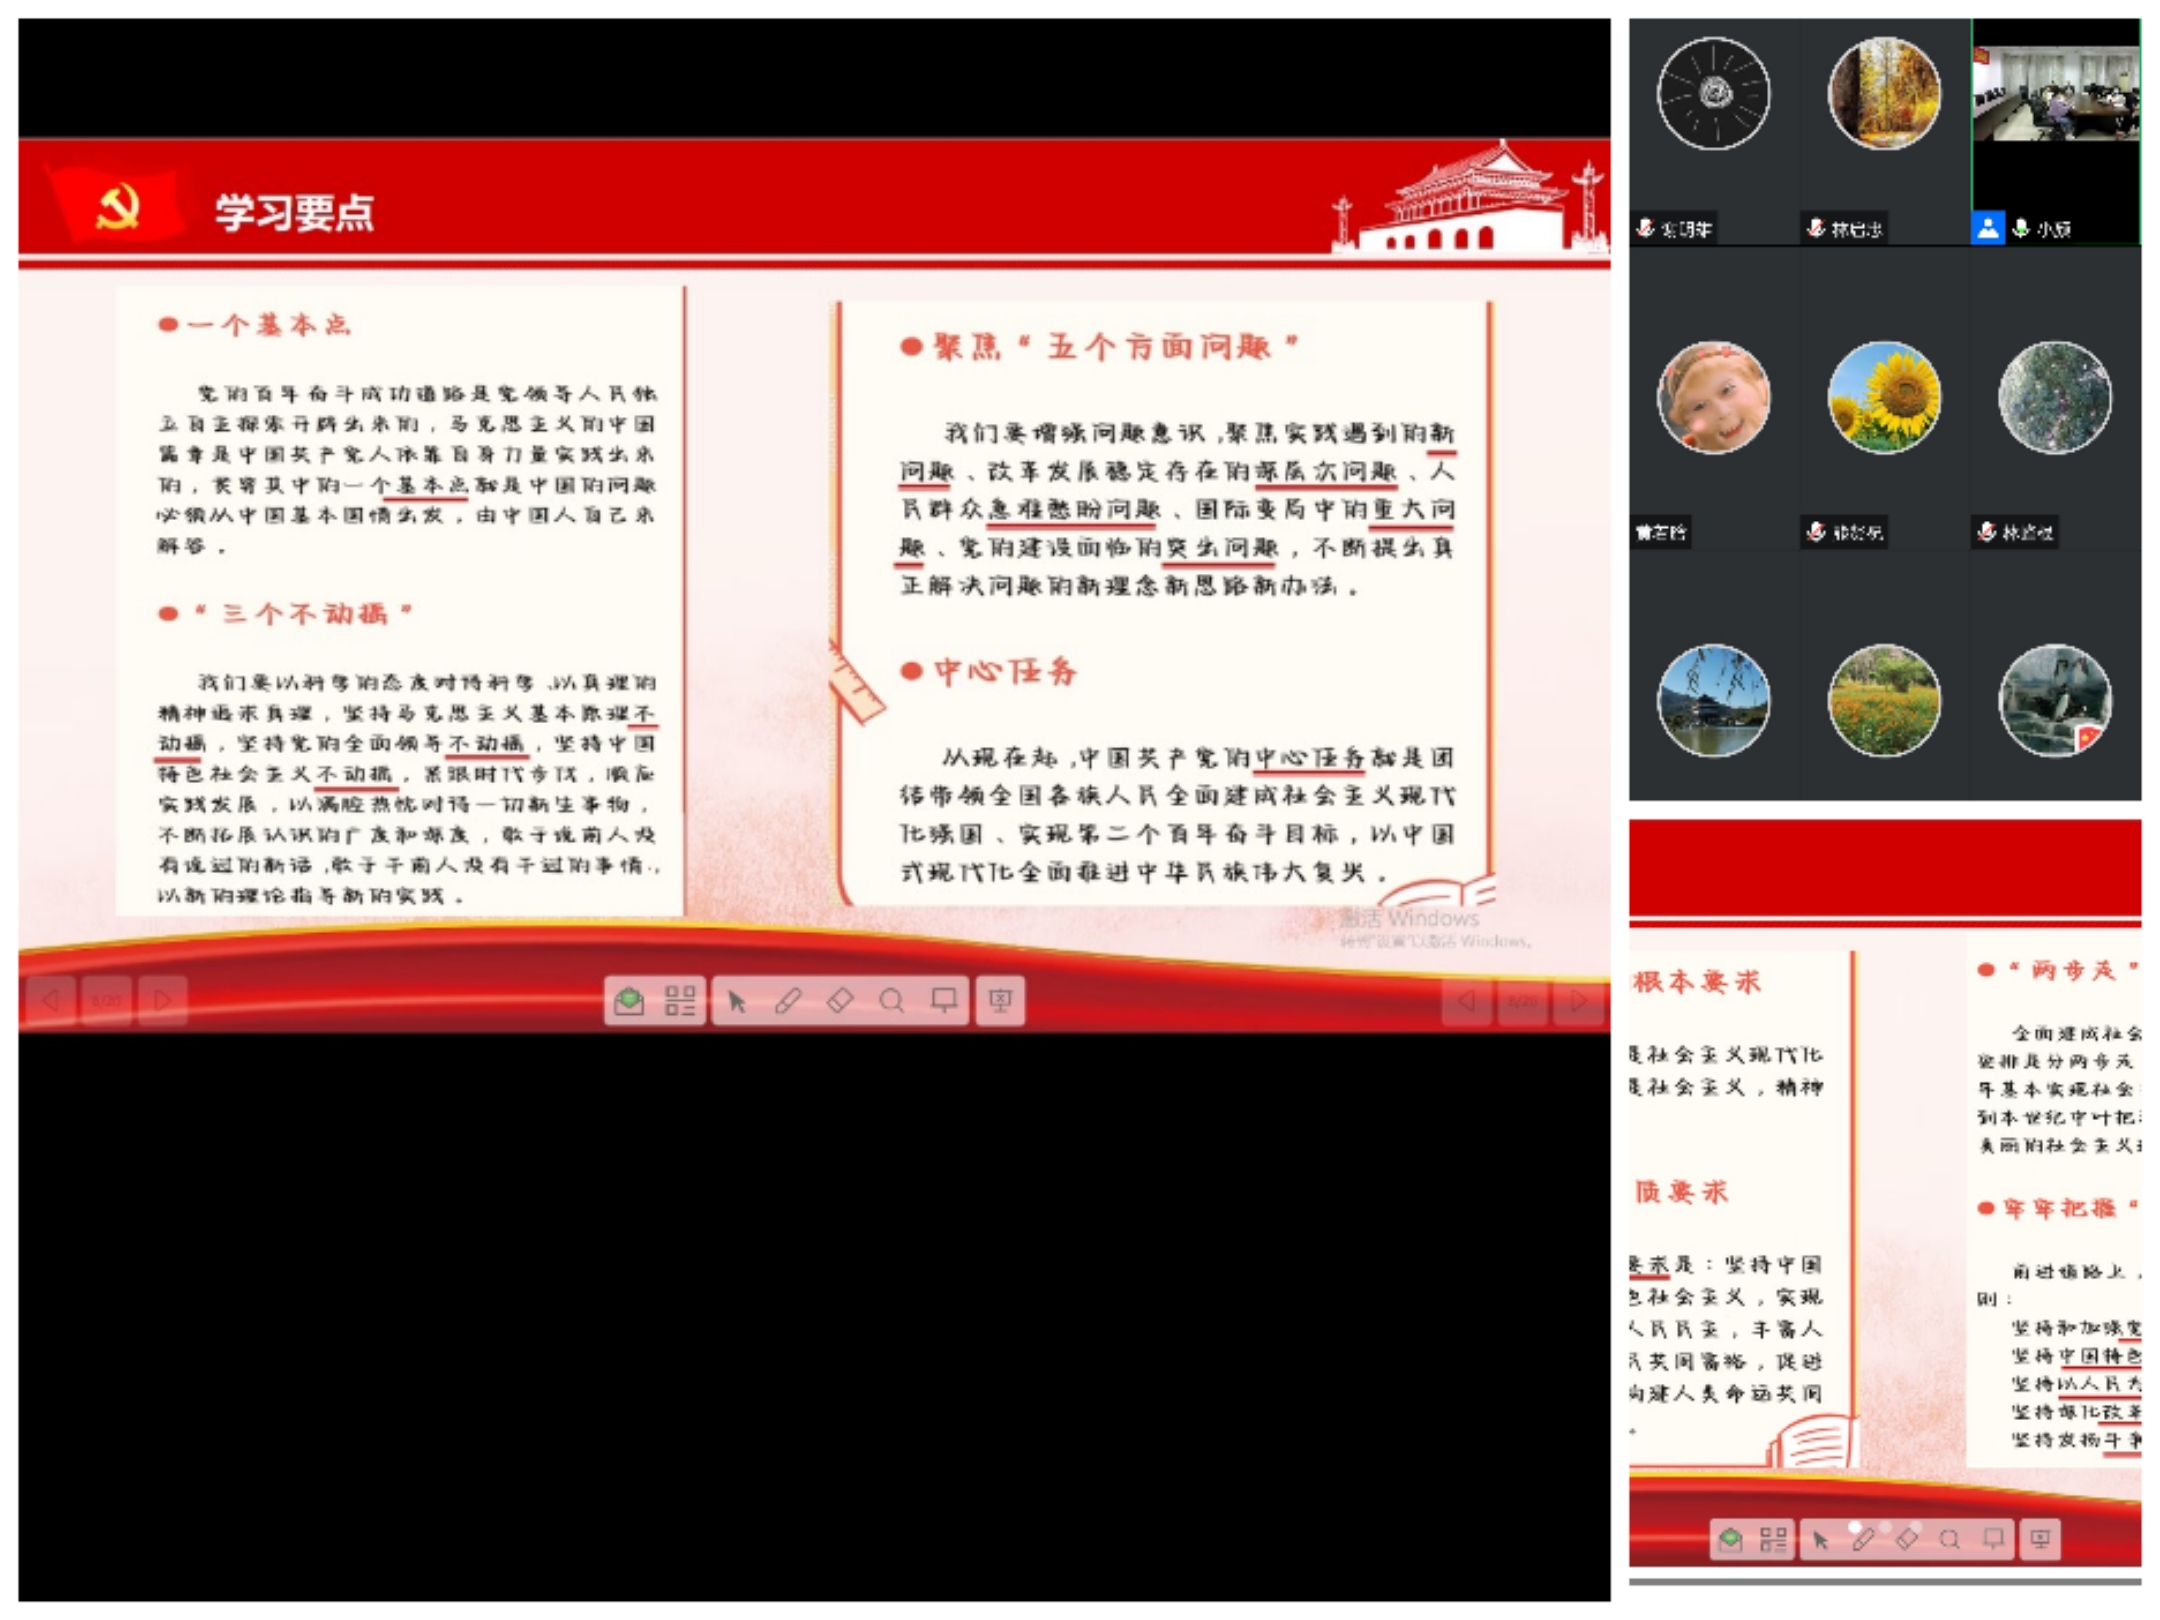
Task: Go back using bottom-right previous arrow
Action: pos(1467,1001)
